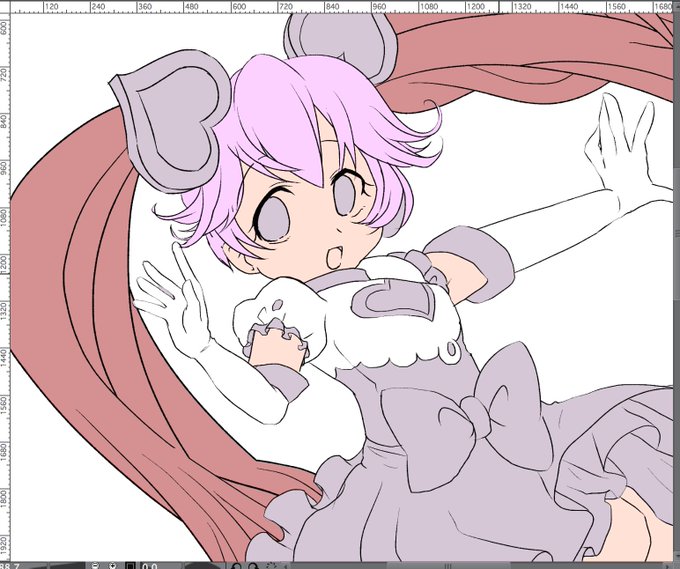Click the vertical ruler left of the canvas
The width and height of the screenshot is (680, 569).
click(5, 288)
